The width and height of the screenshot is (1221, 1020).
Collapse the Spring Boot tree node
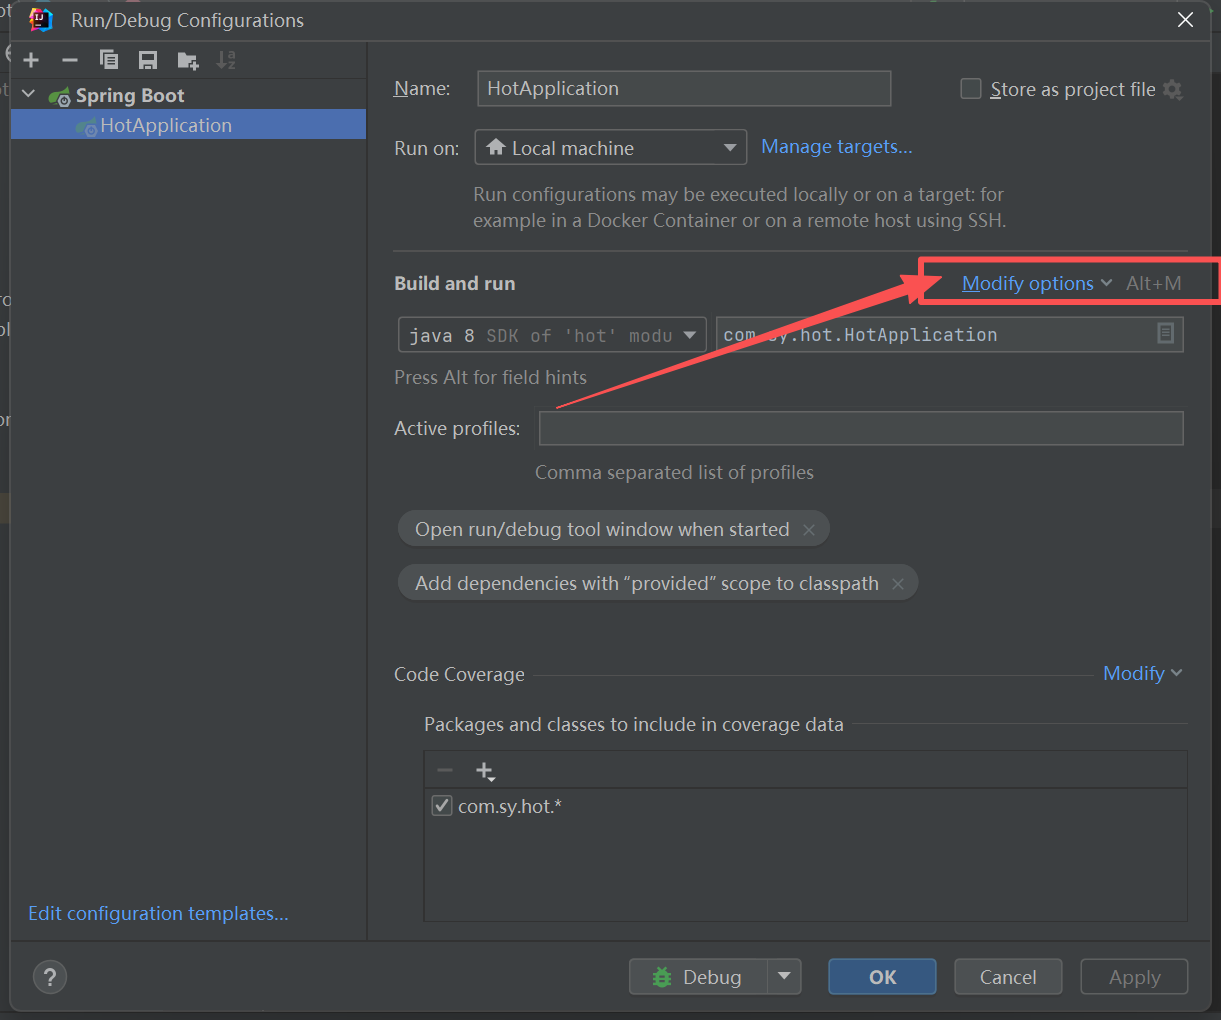pos(29,94)
